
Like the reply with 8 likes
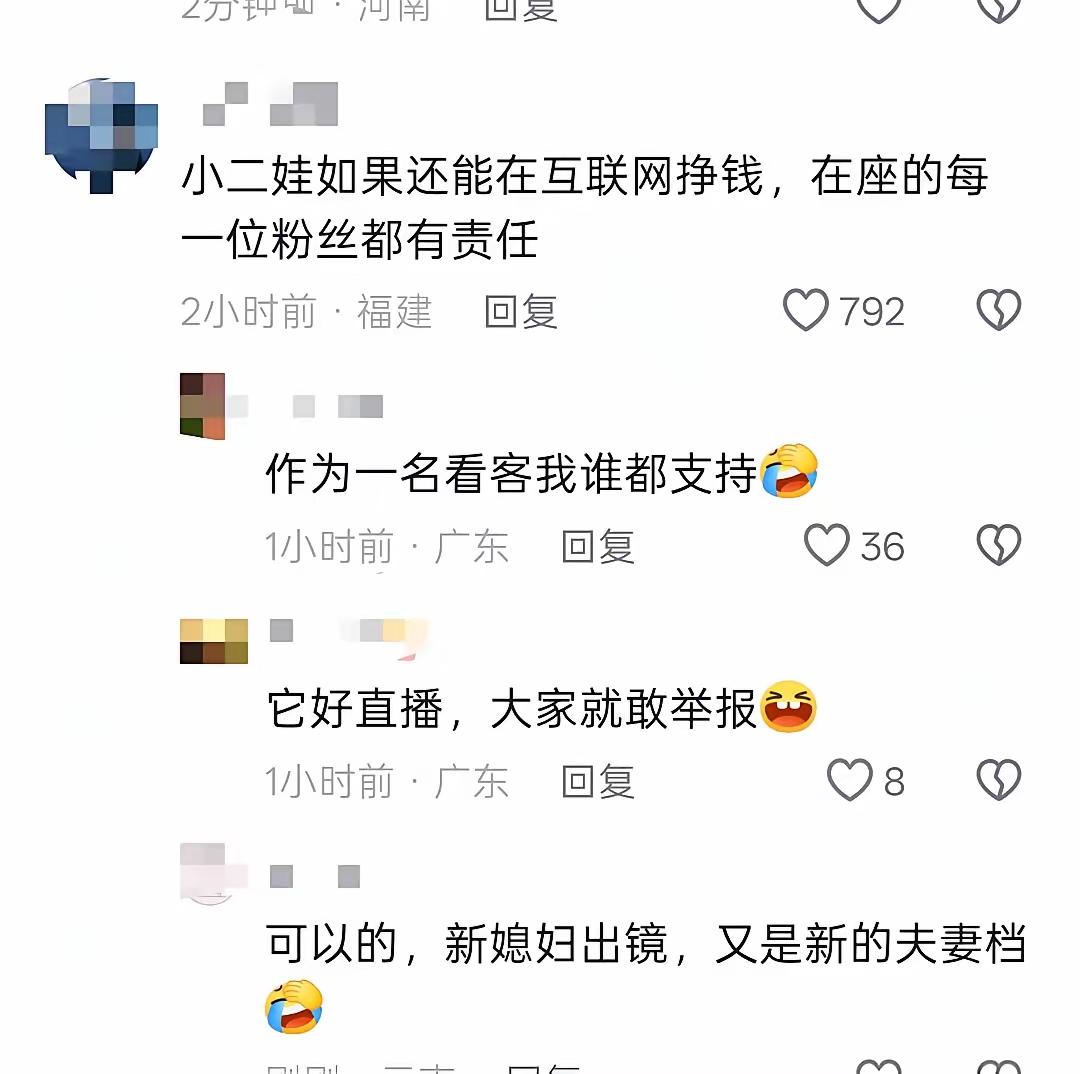[x=849, y=781]
